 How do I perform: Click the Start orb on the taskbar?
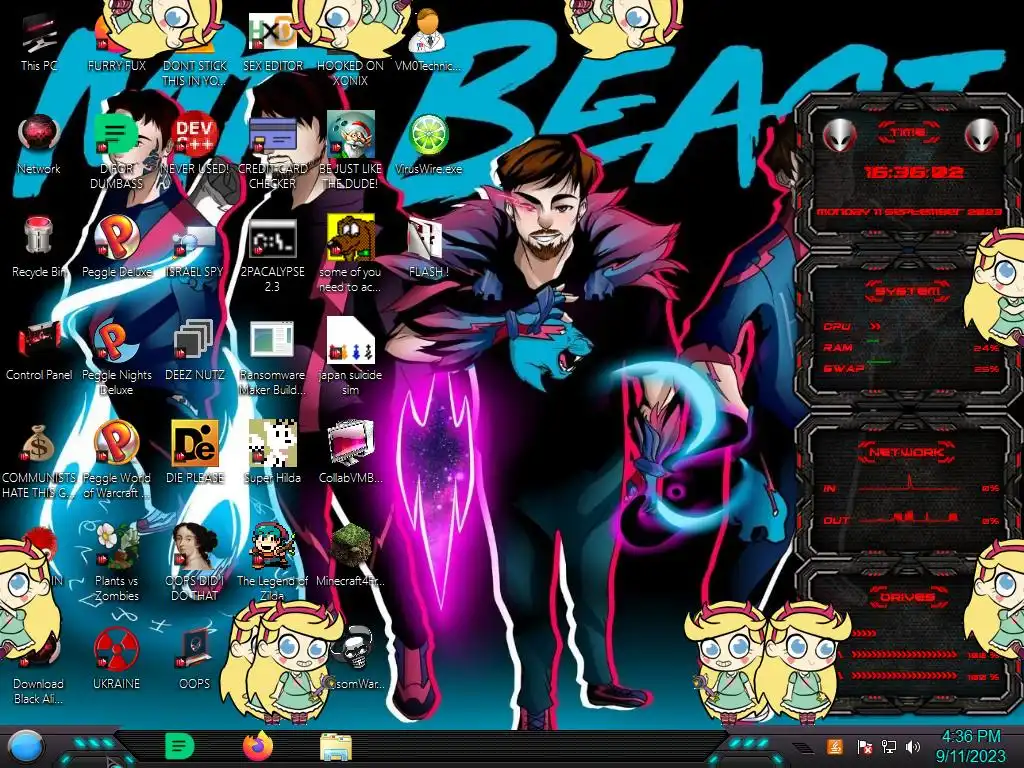coord(27,746)
